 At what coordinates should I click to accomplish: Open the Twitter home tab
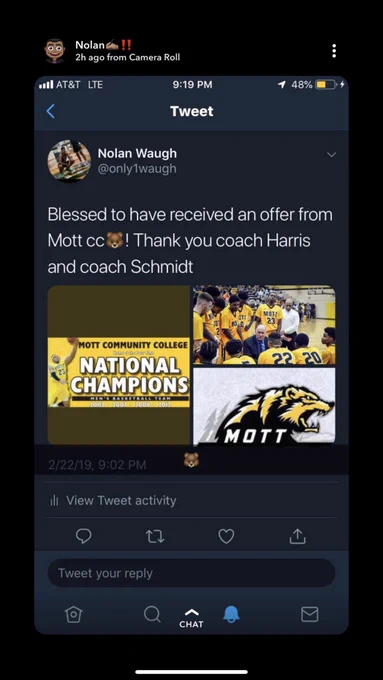73,614
